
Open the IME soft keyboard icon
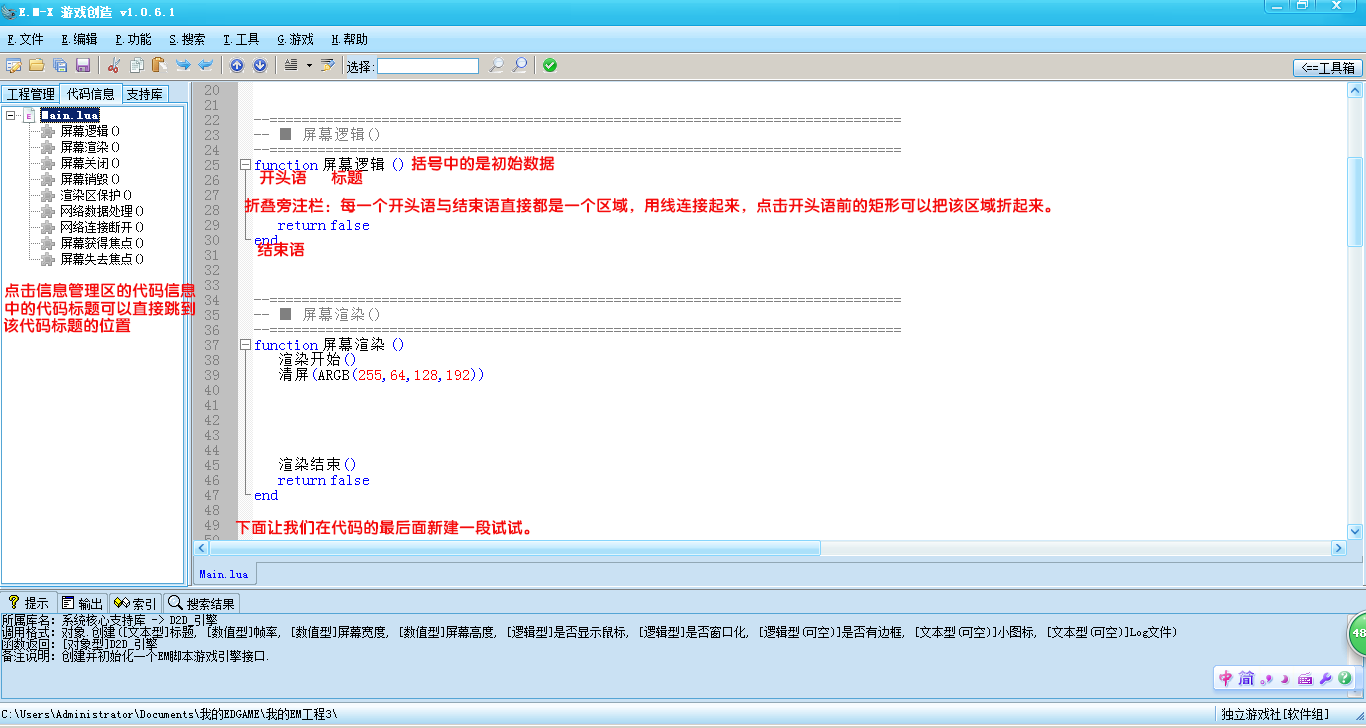point(1305,678)
